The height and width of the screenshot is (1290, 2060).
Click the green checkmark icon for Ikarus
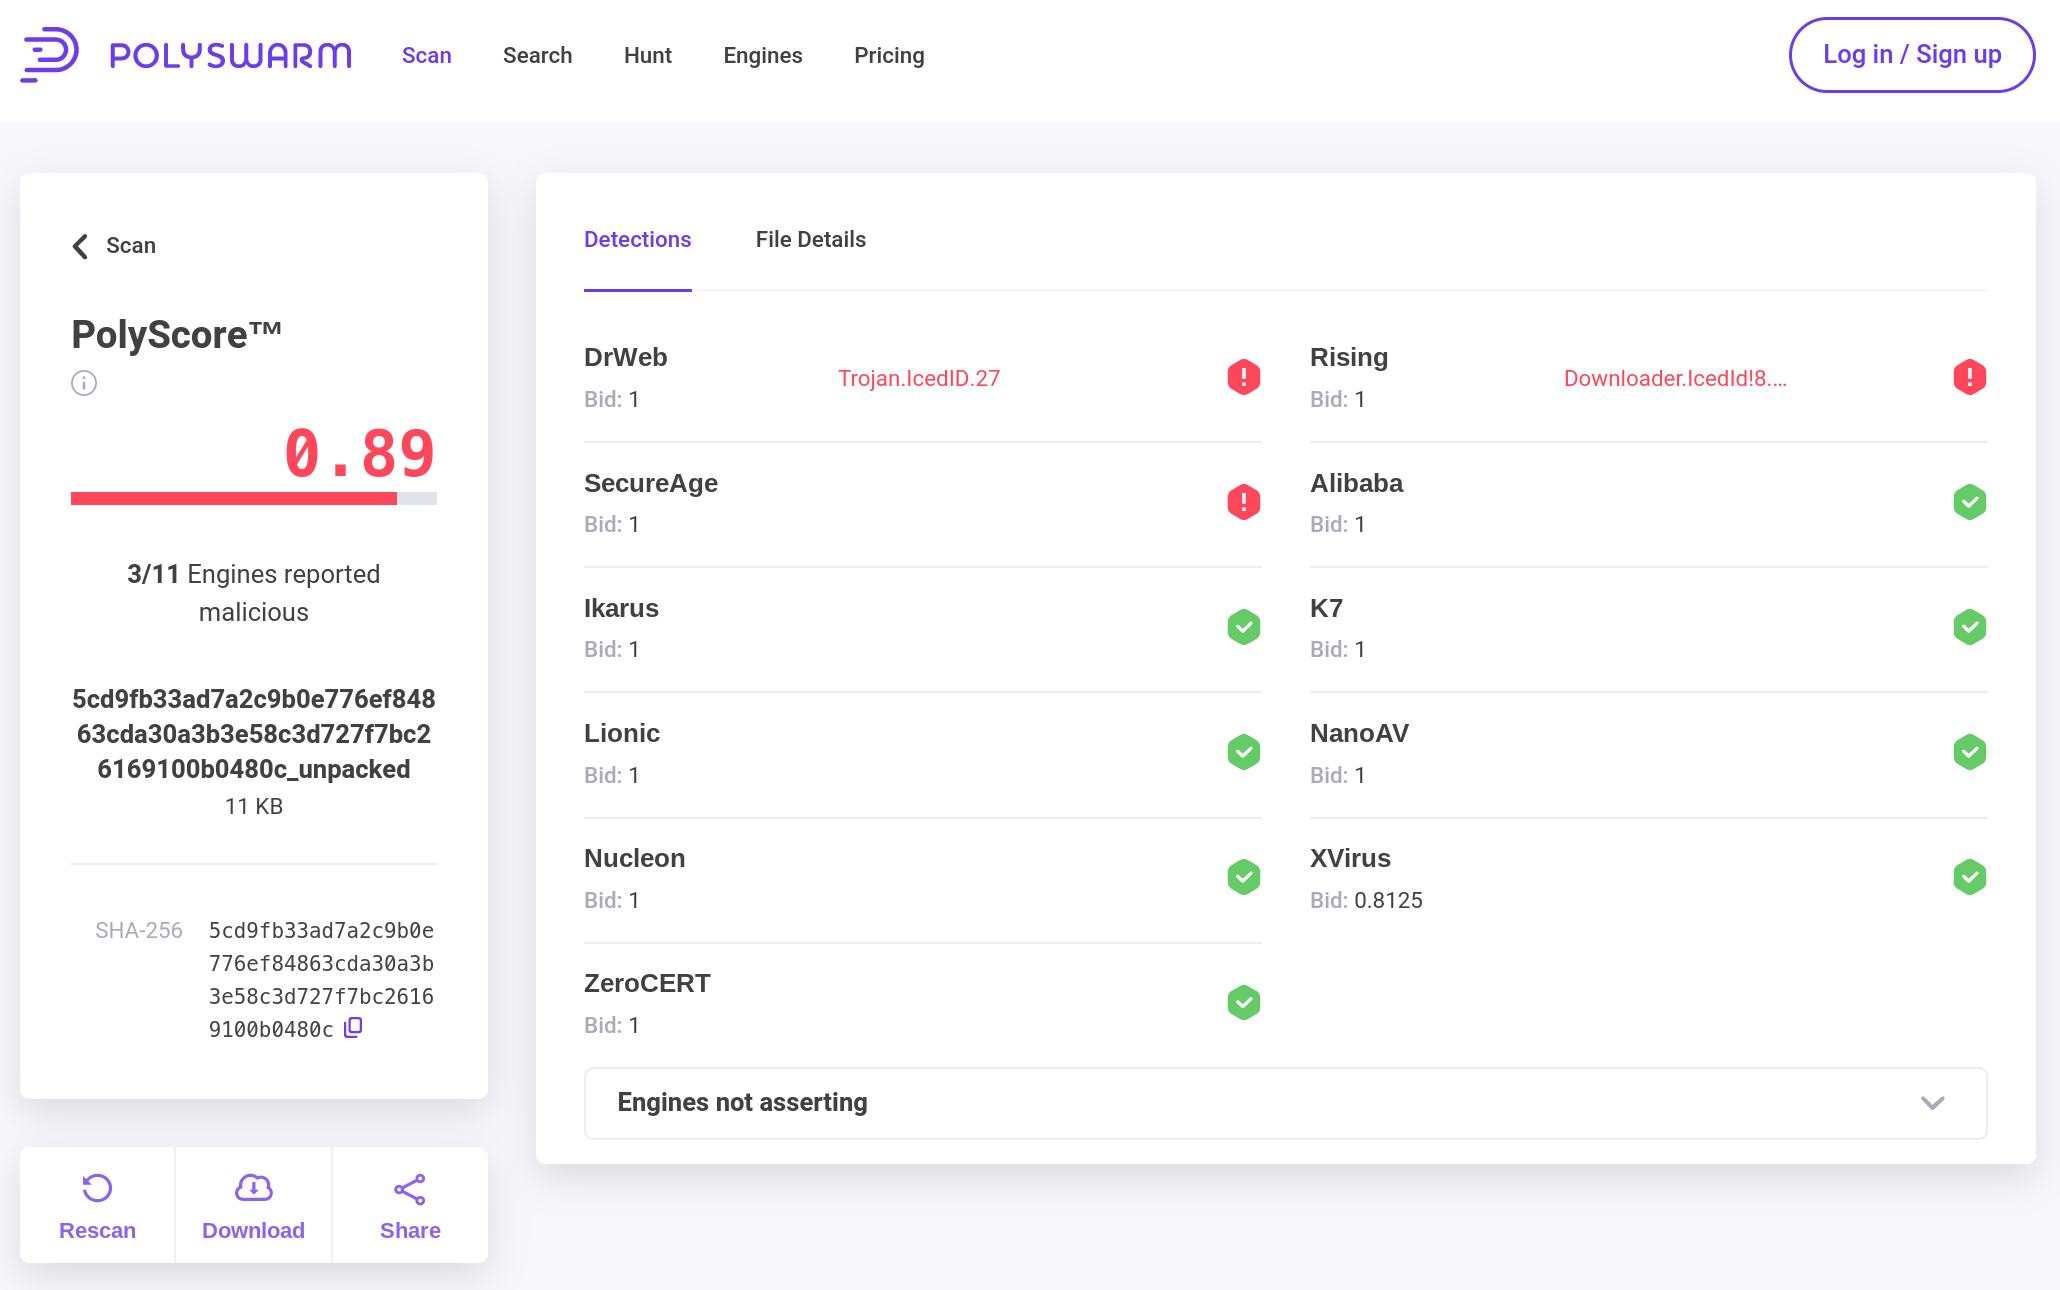pos(1242,627)
